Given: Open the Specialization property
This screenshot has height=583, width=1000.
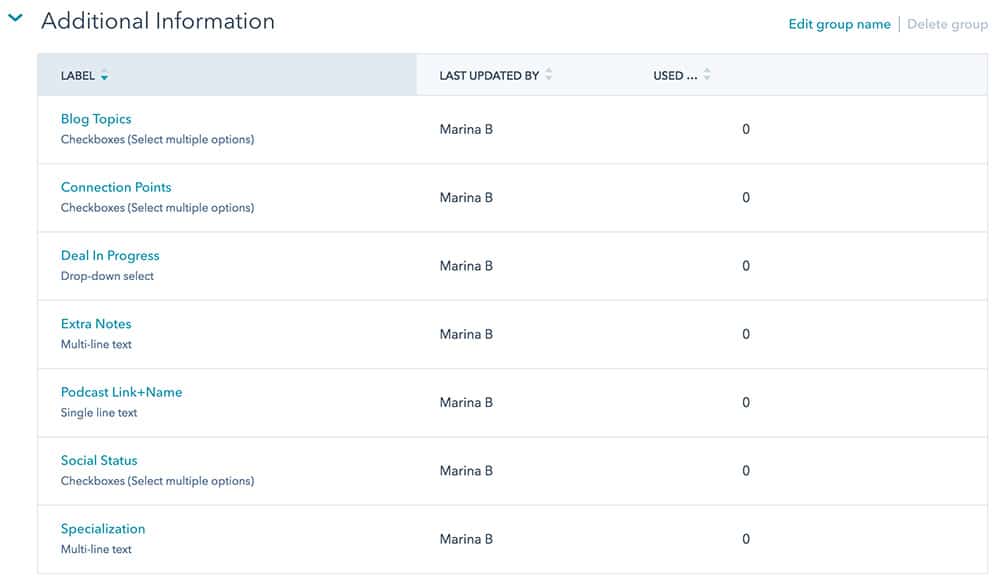Looking at the screenshot, I should [103, 528].
